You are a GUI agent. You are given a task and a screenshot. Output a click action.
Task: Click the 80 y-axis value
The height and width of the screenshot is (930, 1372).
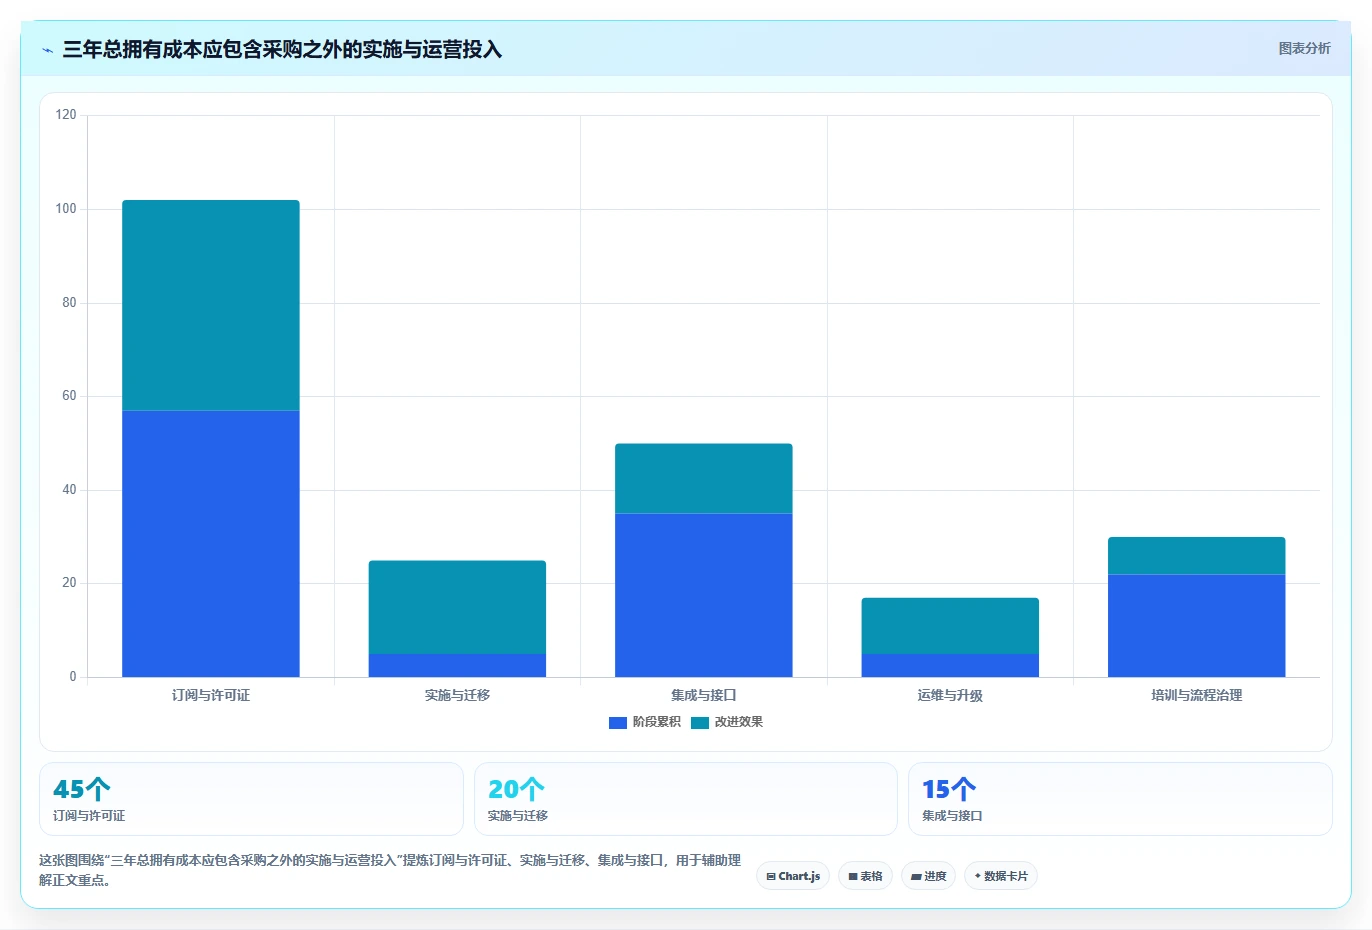tap(69, 303)
